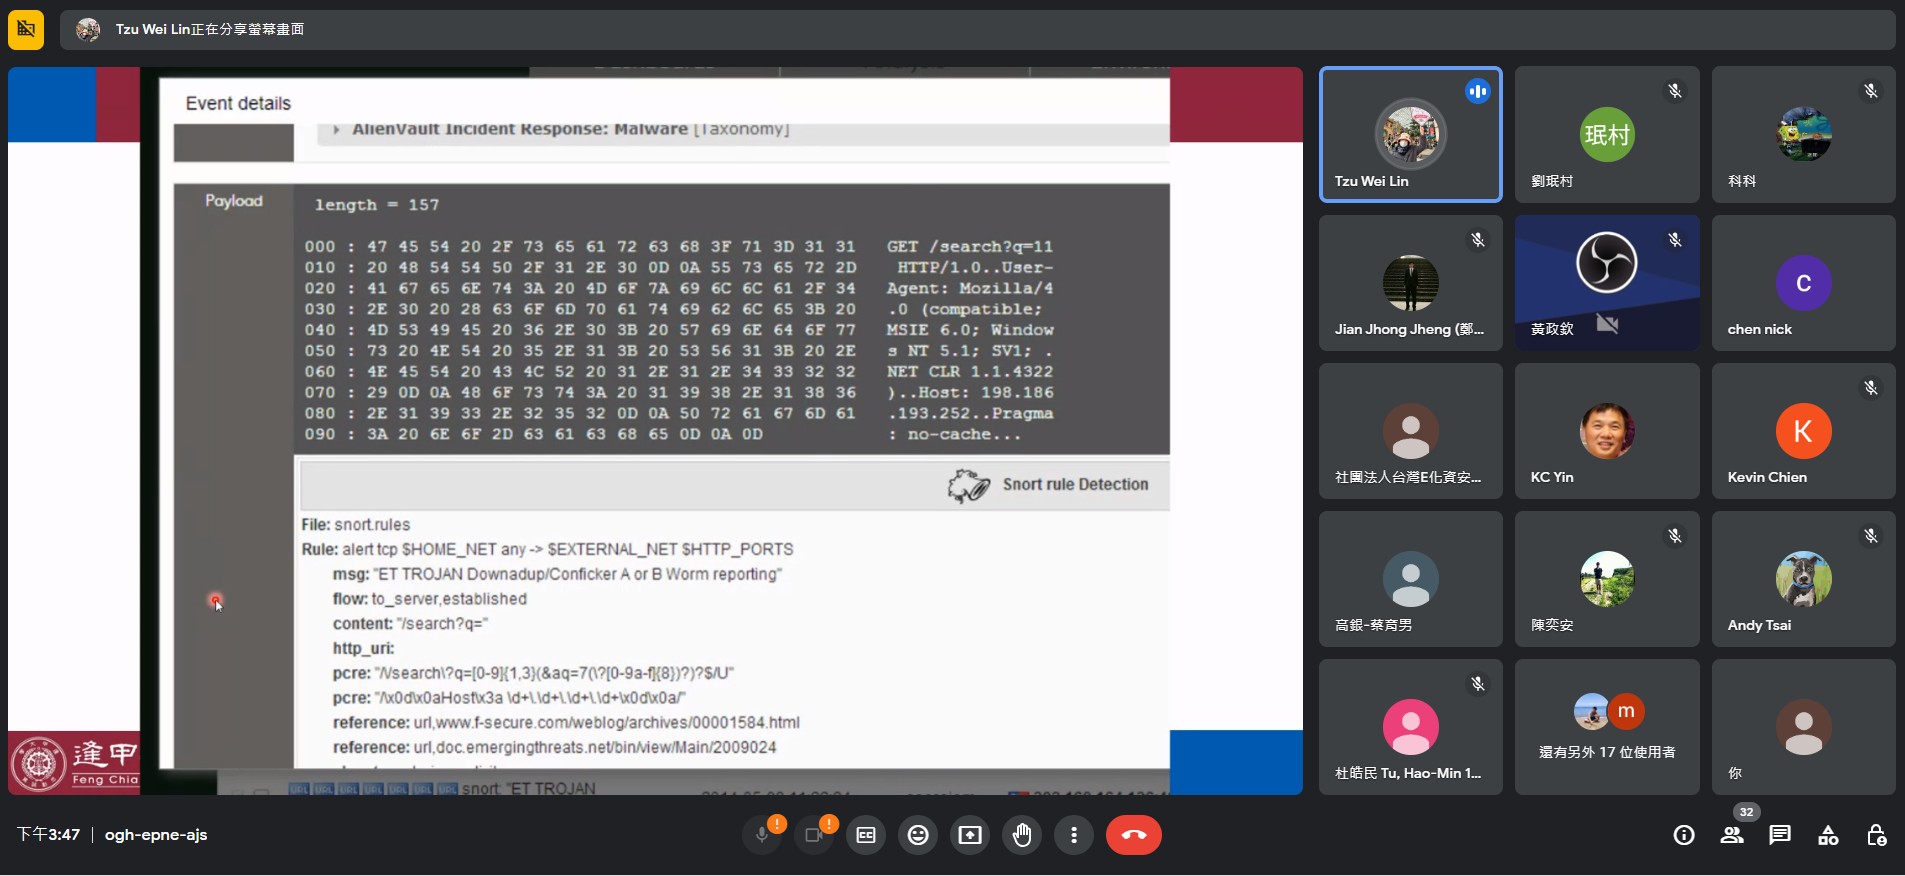
Task: Click the f-secure.com reference URL line
Action: (x=566, y=723)
